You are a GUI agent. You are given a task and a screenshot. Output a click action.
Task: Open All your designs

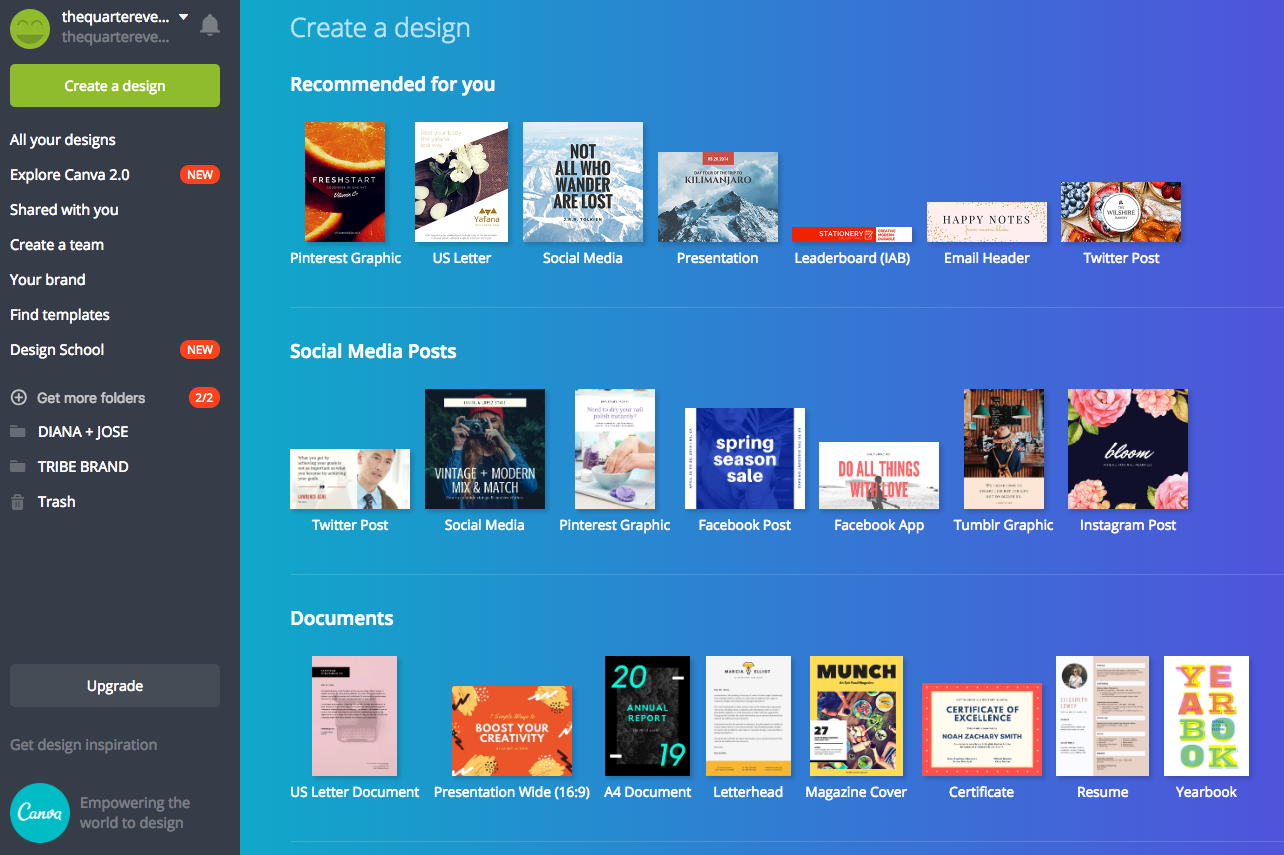pos(63,140)
